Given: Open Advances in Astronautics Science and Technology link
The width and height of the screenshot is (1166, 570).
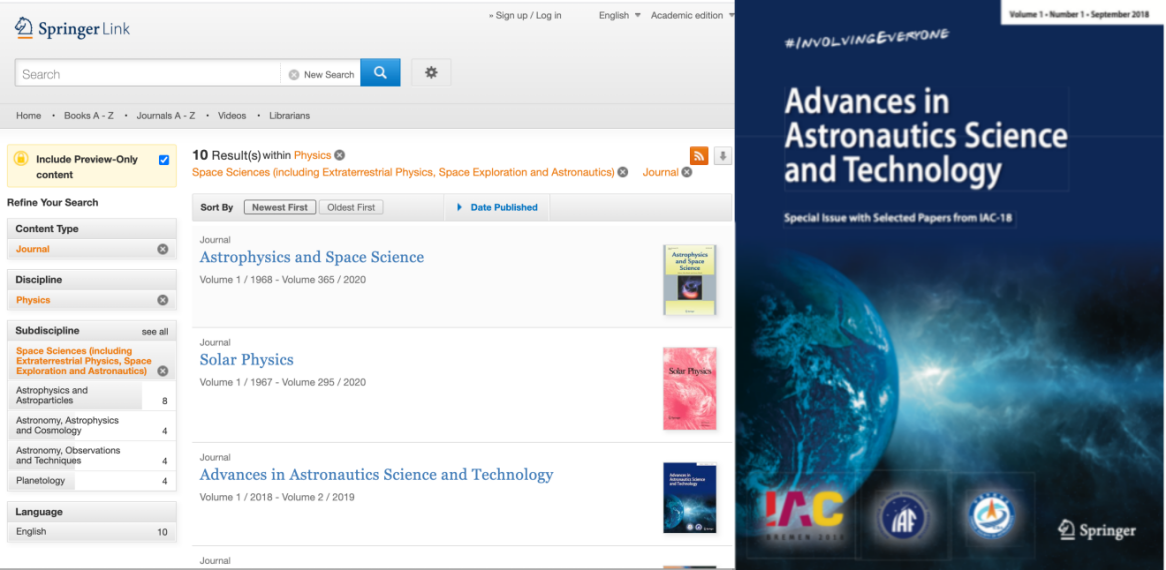Looking at the screenshot, I should (x=376, y=474).
